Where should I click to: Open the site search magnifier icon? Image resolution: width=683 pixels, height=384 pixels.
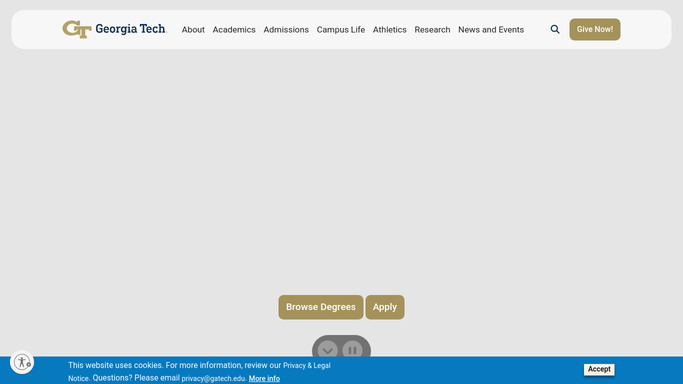[555, 29]
